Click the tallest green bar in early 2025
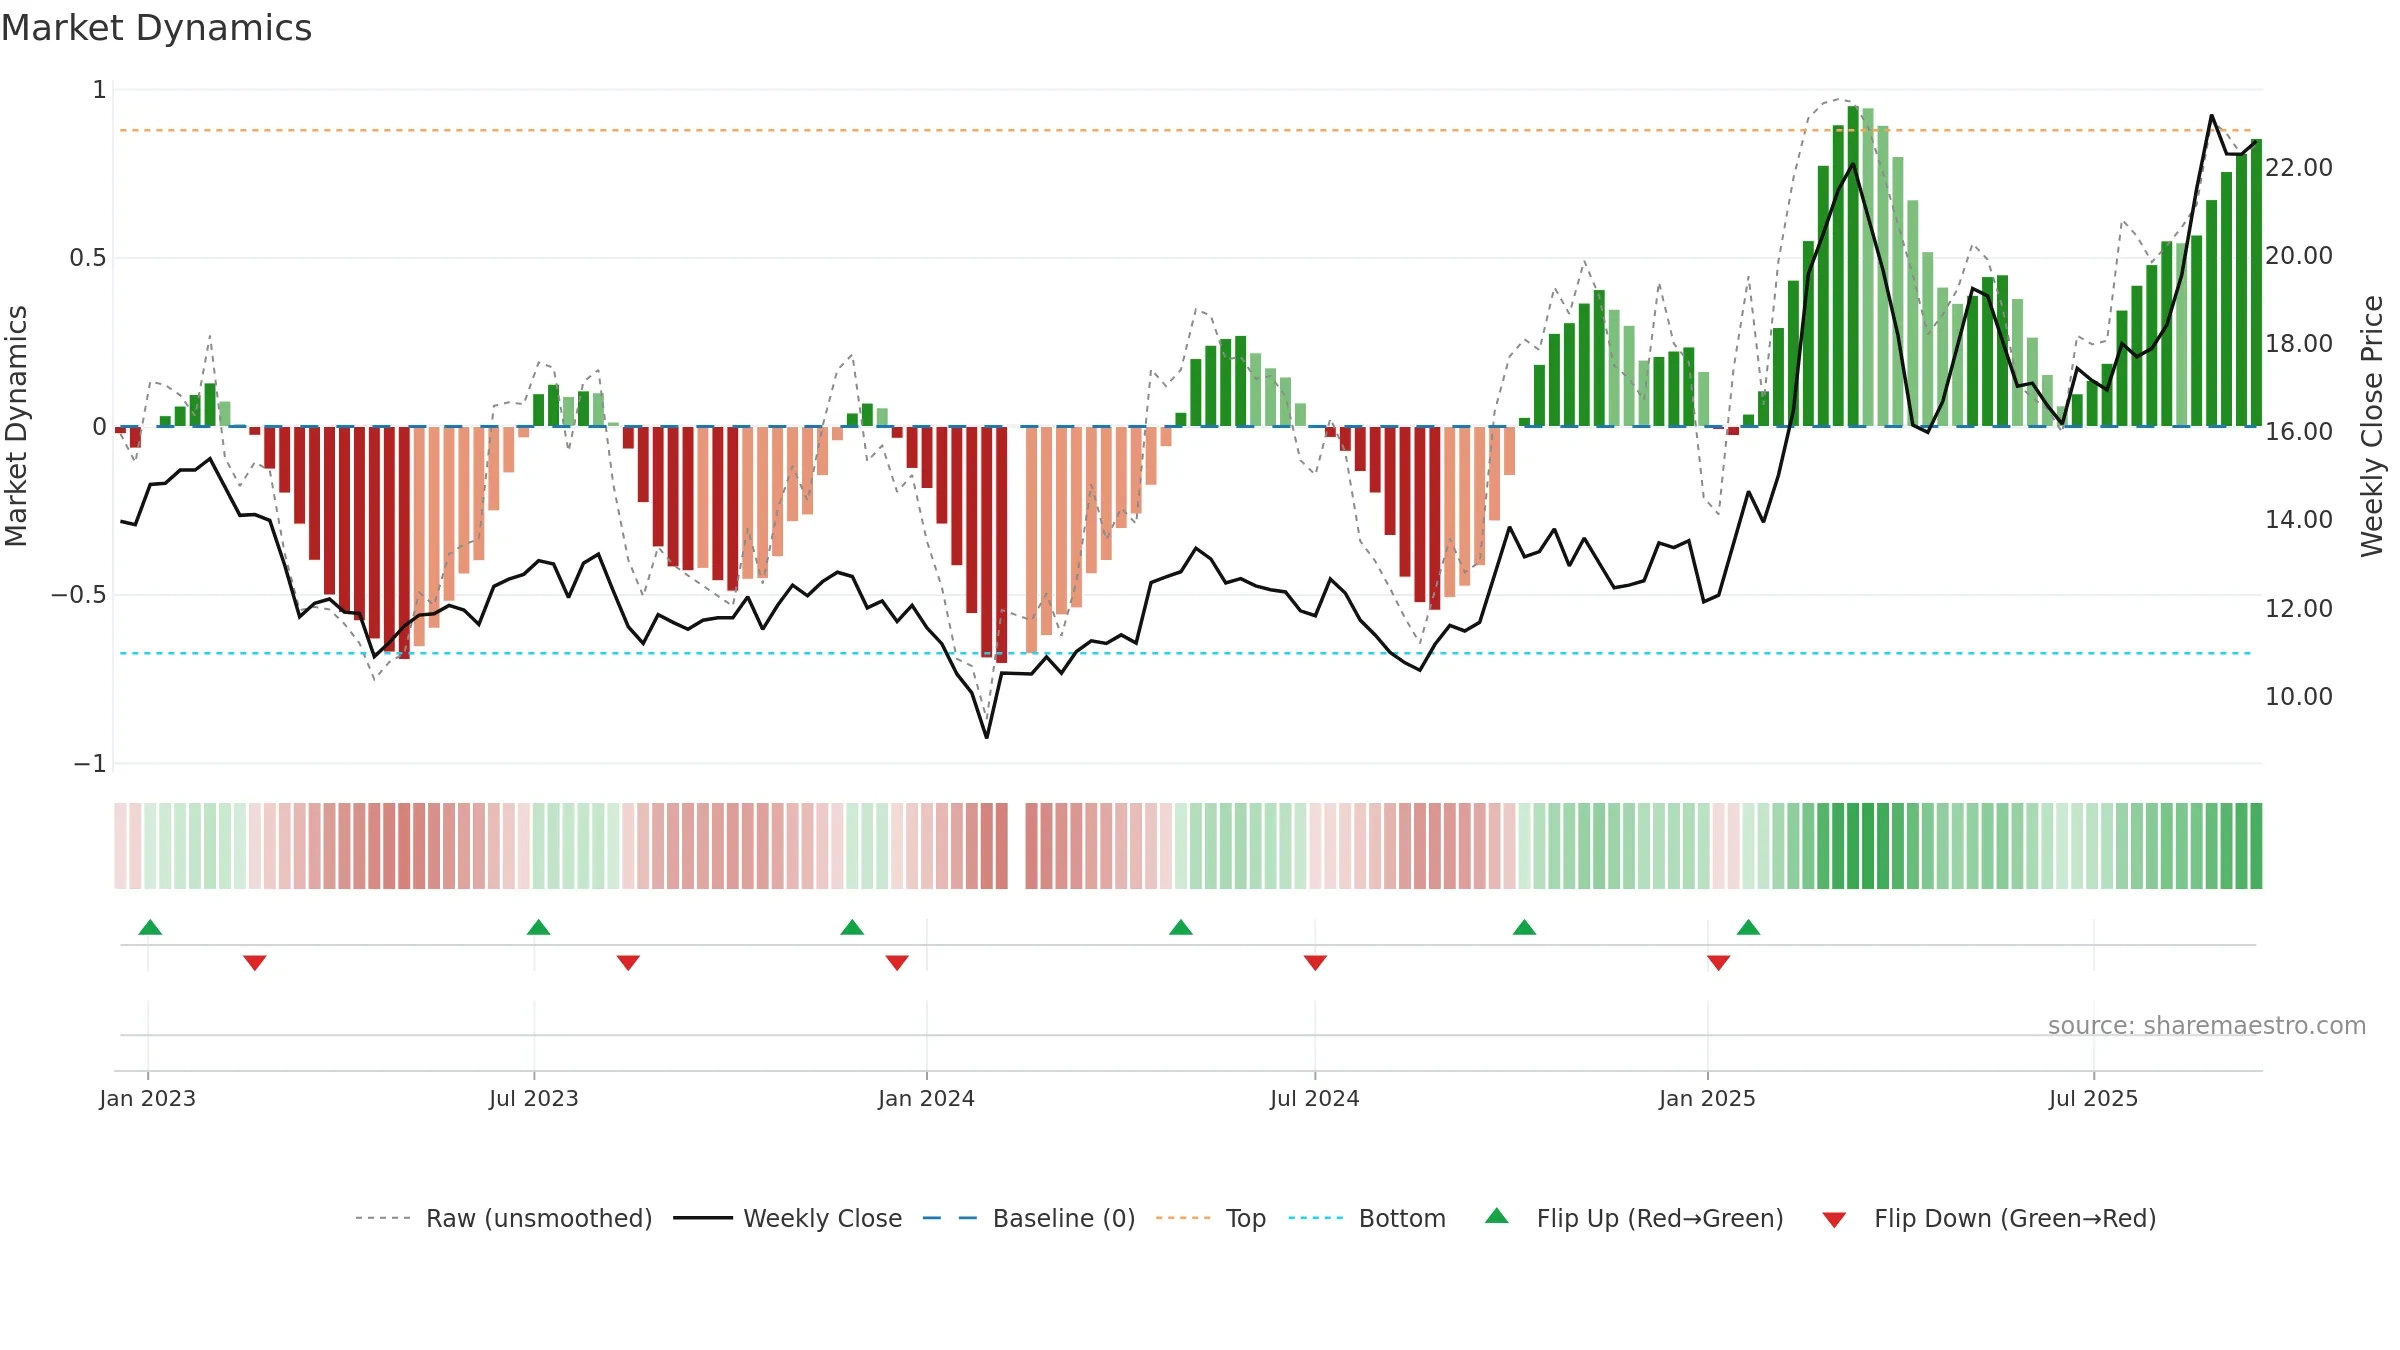The width and height of the screenshot is (2400, 1350). tap(1853, 266)
